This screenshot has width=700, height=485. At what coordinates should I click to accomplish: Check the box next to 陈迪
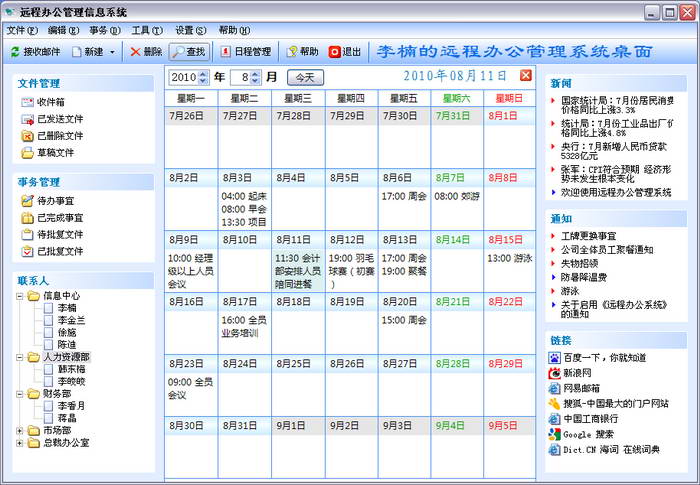click(49, 344)
